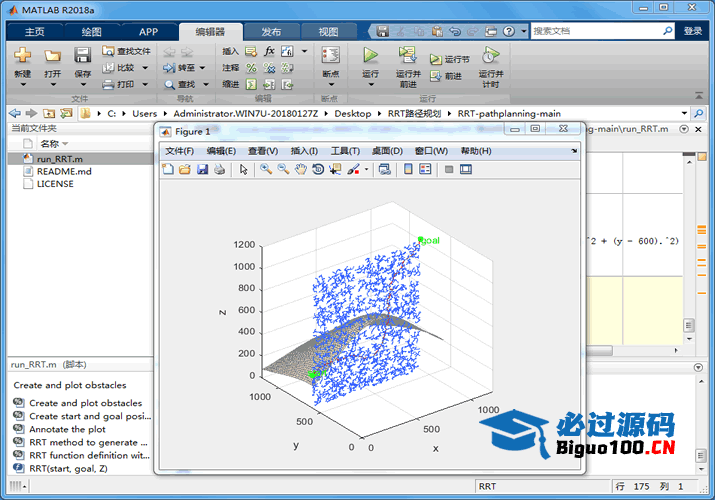Click the New (新建) file icon
The height and width of the screenshot is (500, 715).
pyautogui.click(x=22, y=56)
